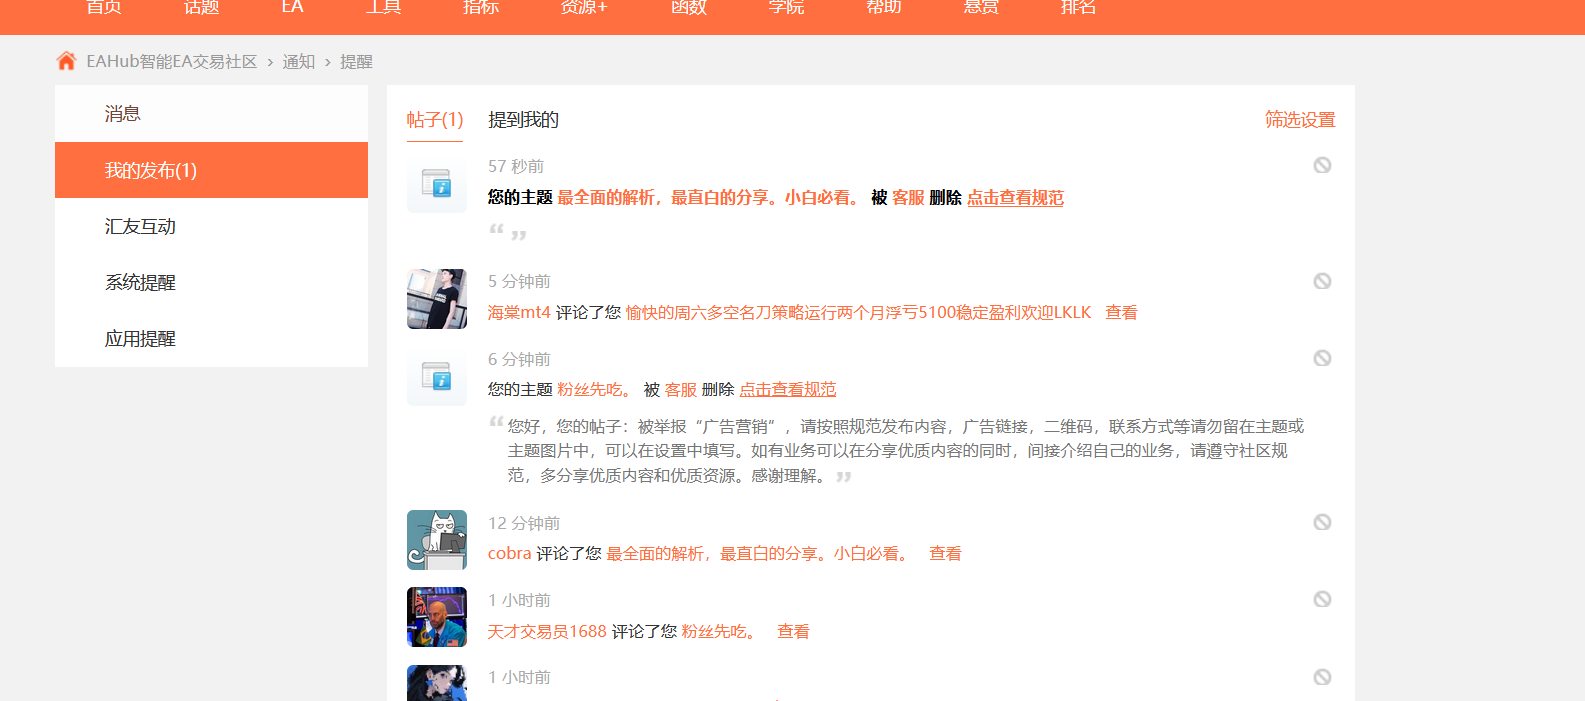
Task: Click block icon on 6 分钟前 notification
Action: (x=1322, y=358)
